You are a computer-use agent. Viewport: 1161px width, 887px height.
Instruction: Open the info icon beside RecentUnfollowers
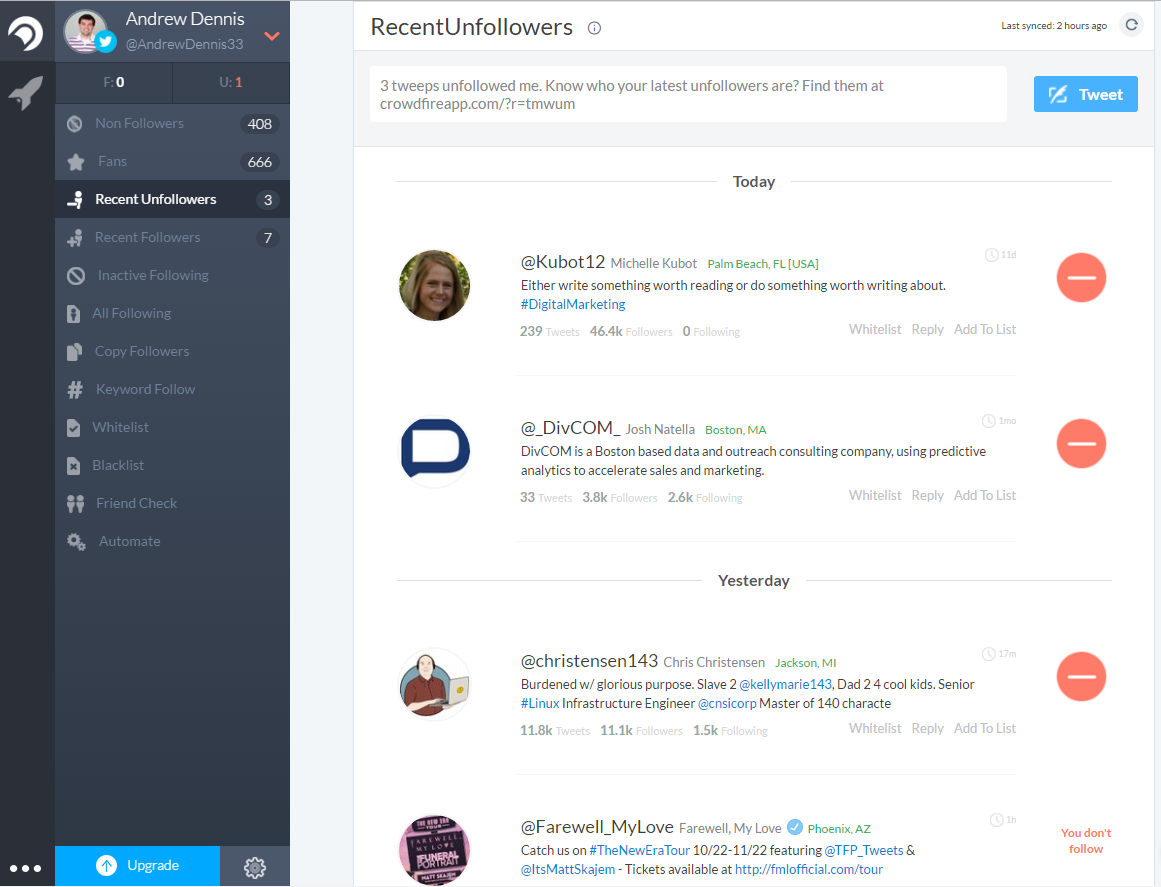tap(594, 28)
